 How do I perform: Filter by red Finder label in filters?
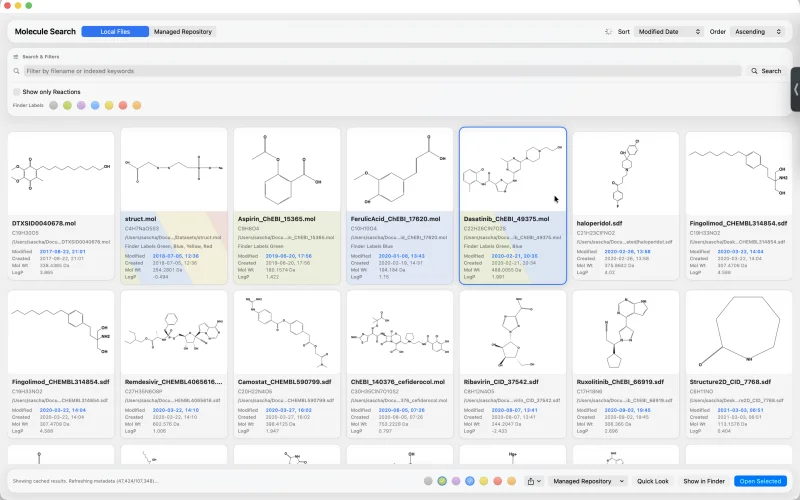click(x=122, y=106)
